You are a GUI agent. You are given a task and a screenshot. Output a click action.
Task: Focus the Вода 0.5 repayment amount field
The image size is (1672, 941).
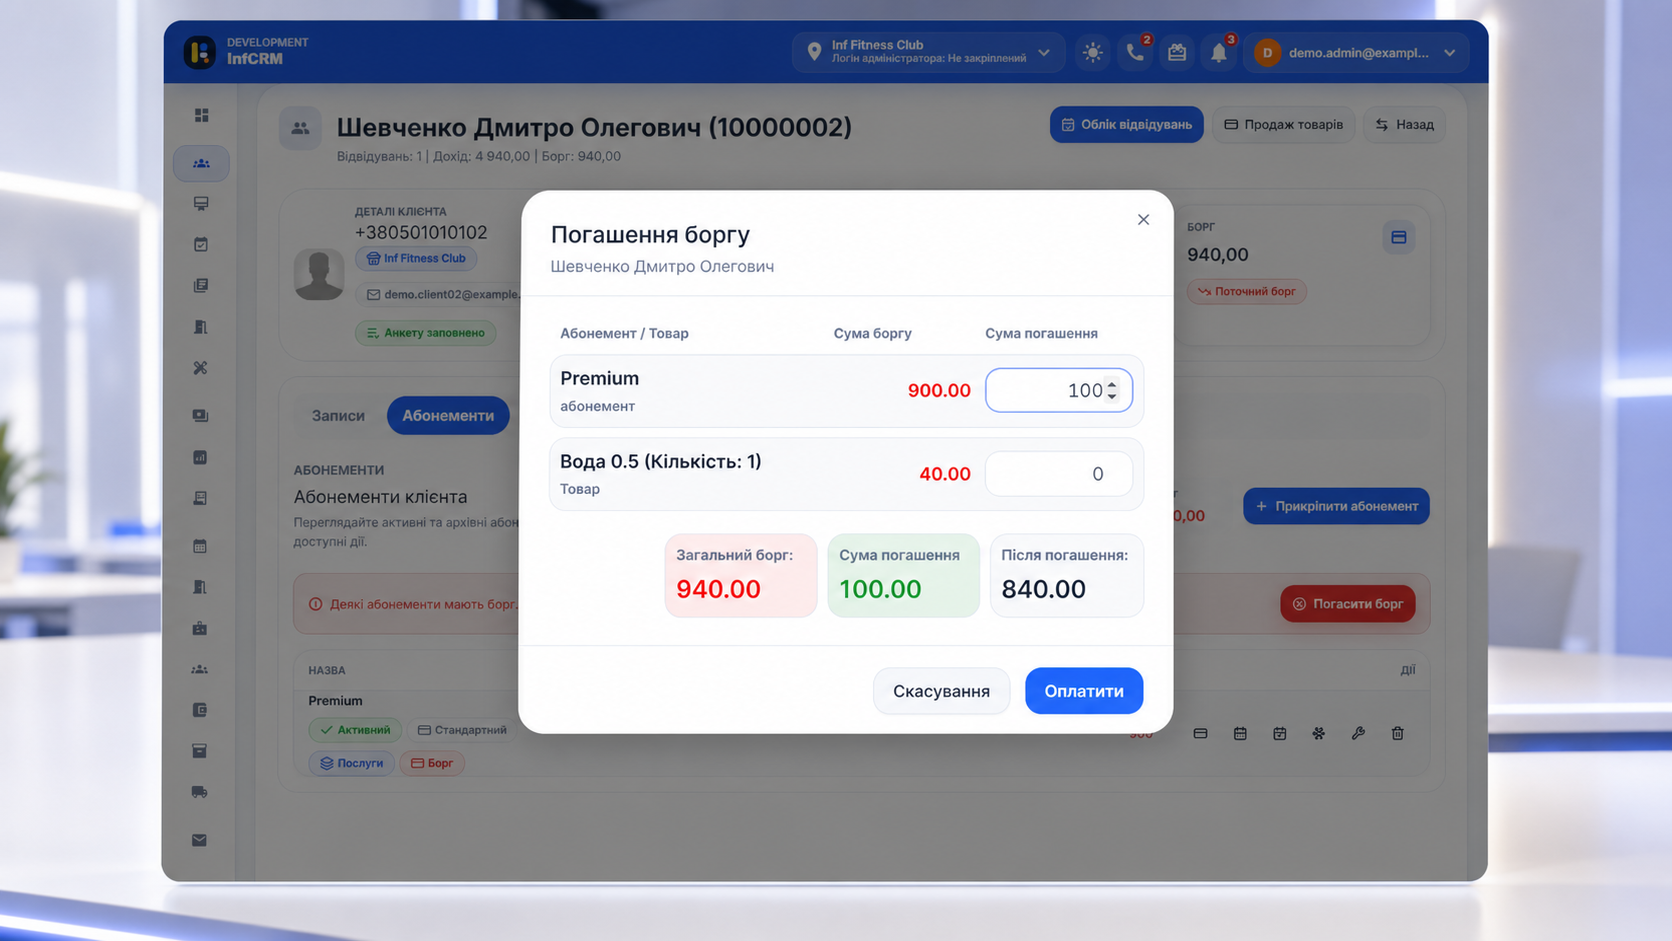point(1059,474)
